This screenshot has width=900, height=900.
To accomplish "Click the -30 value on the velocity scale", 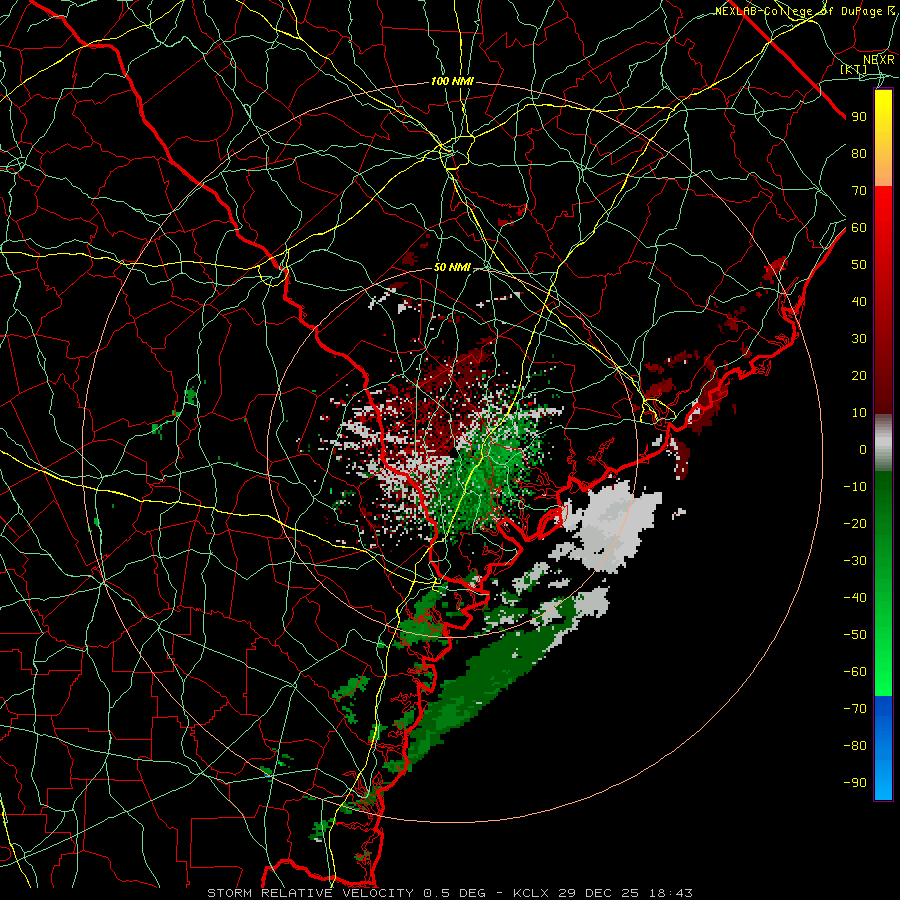I will [x=855, y=561].
